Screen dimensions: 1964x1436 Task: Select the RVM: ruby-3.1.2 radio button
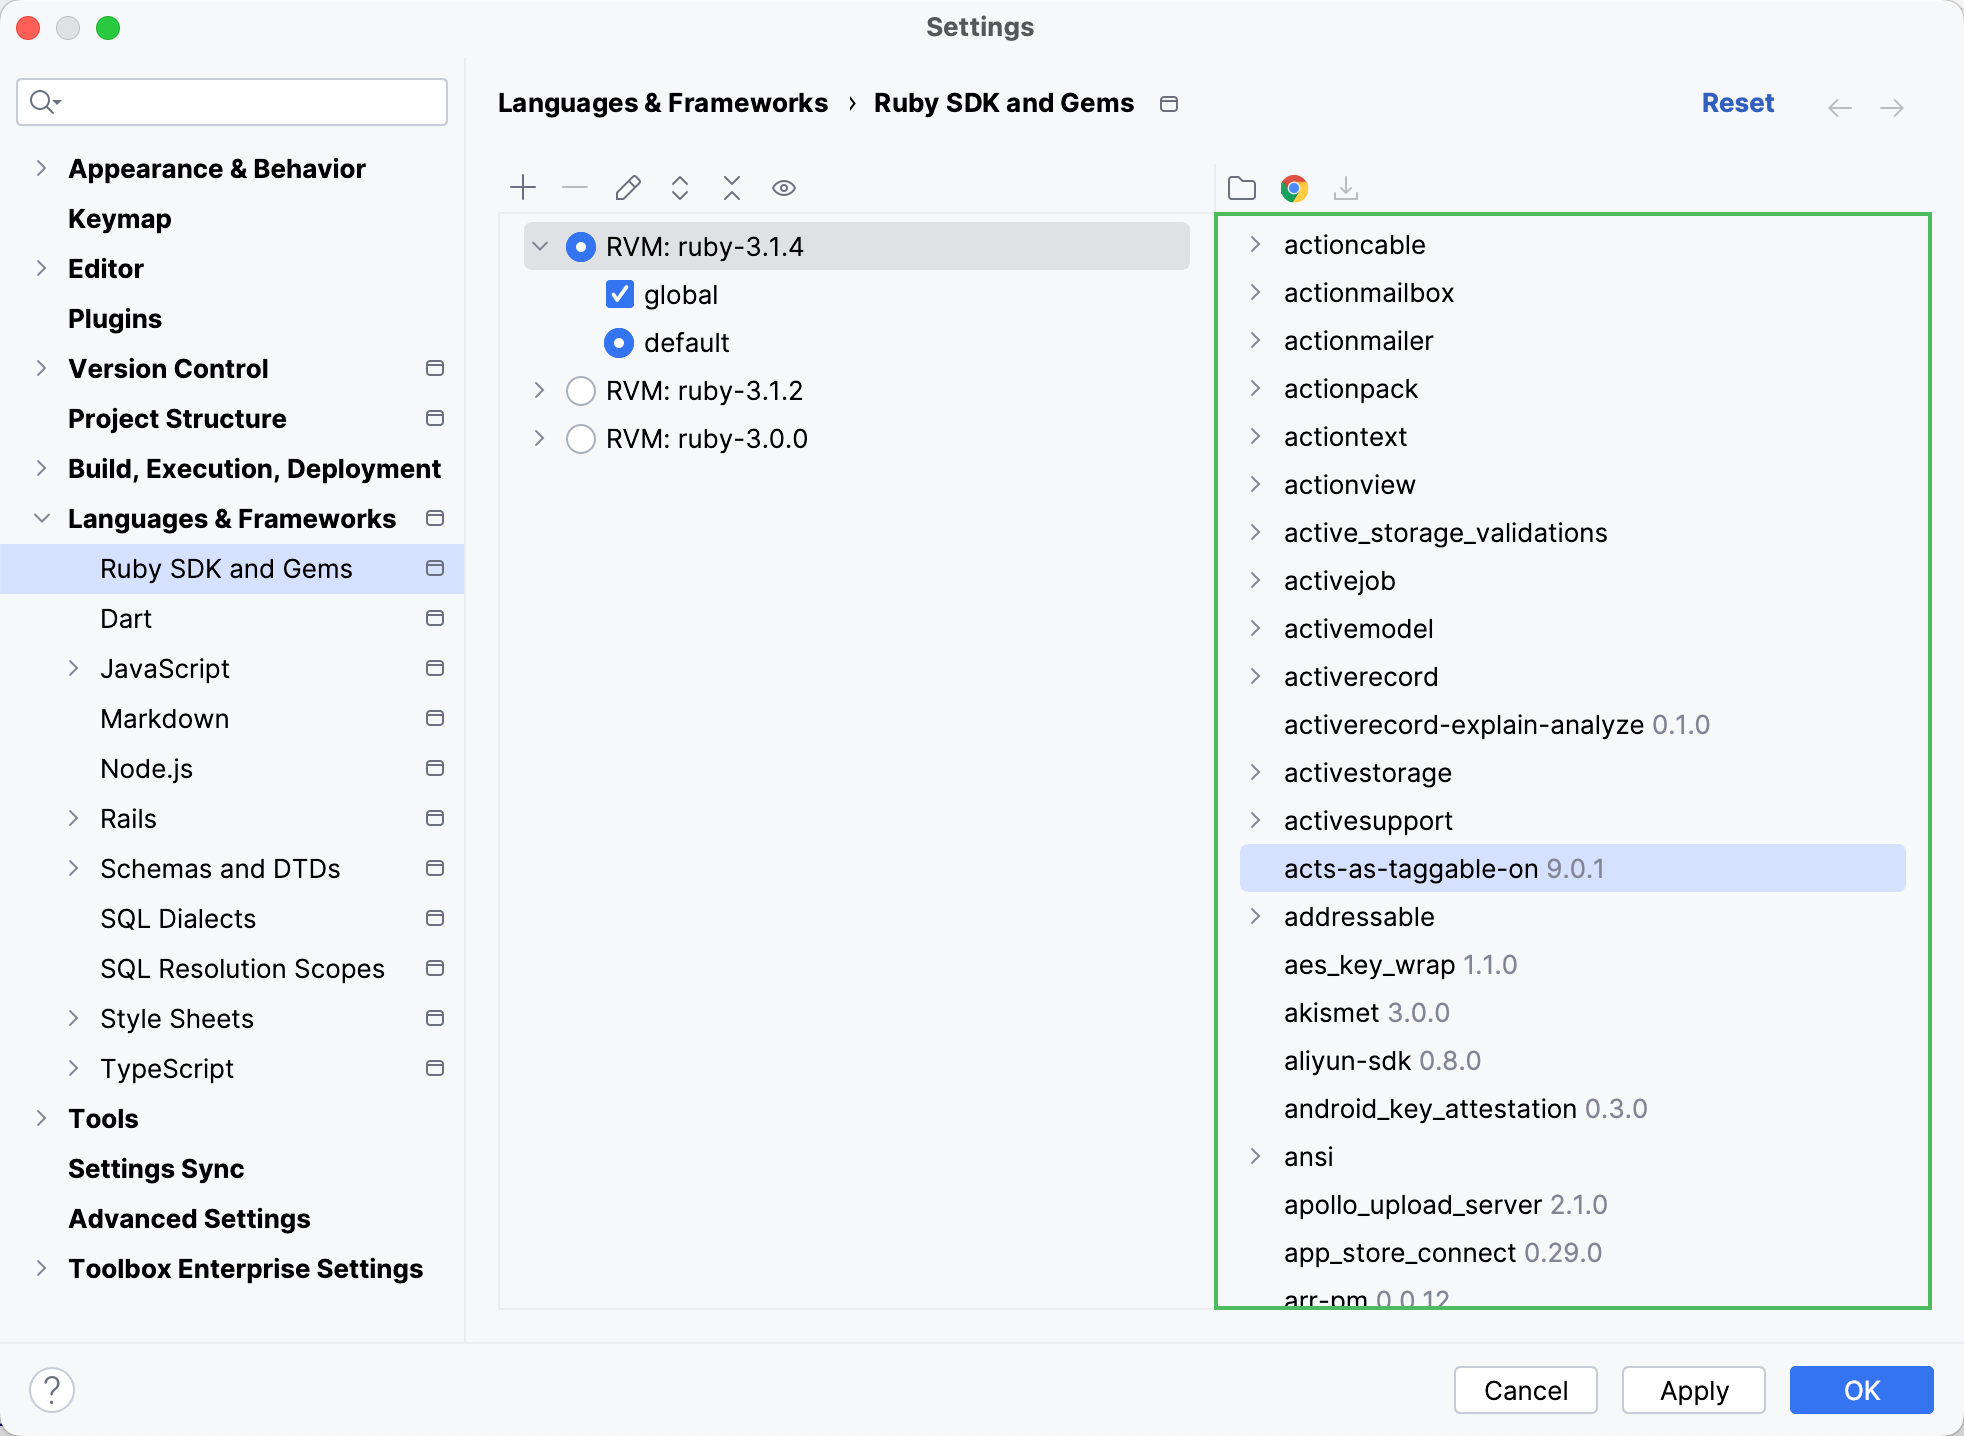[581, 392]
